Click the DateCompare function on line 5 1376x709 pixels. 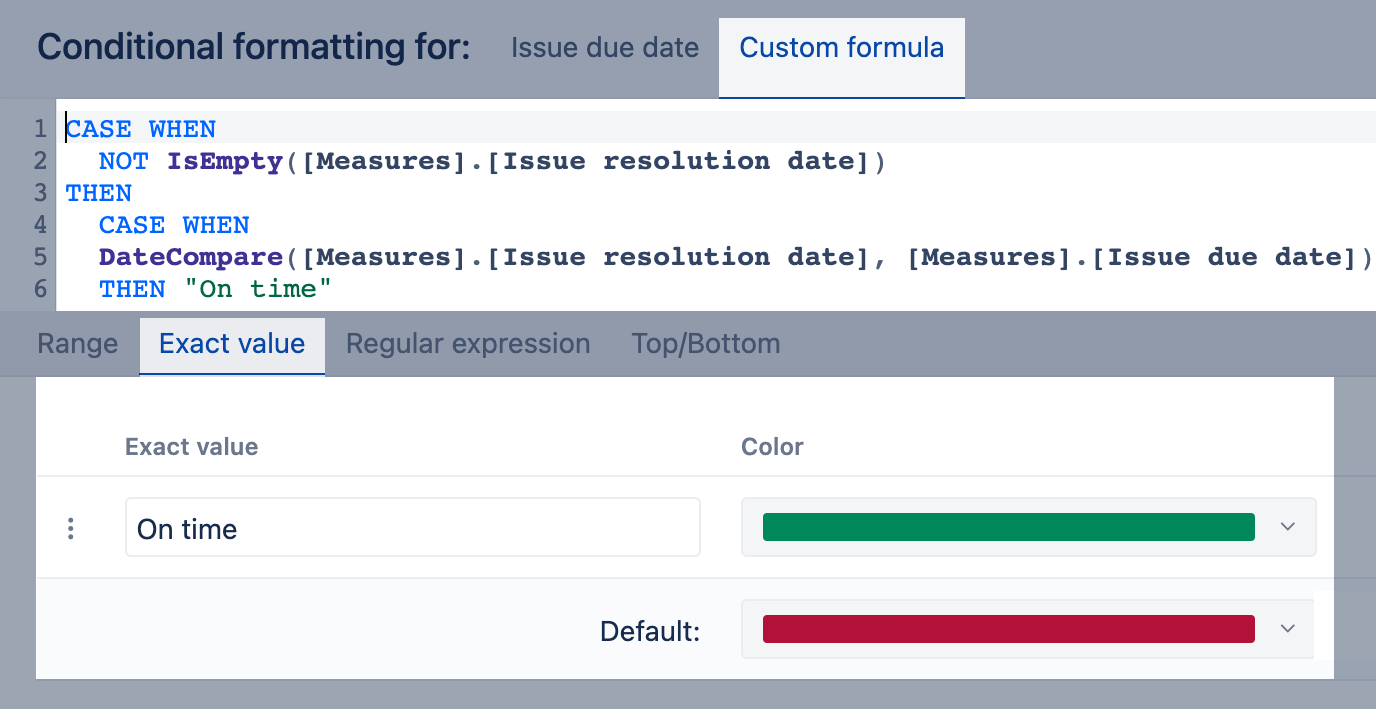(190, 257)
